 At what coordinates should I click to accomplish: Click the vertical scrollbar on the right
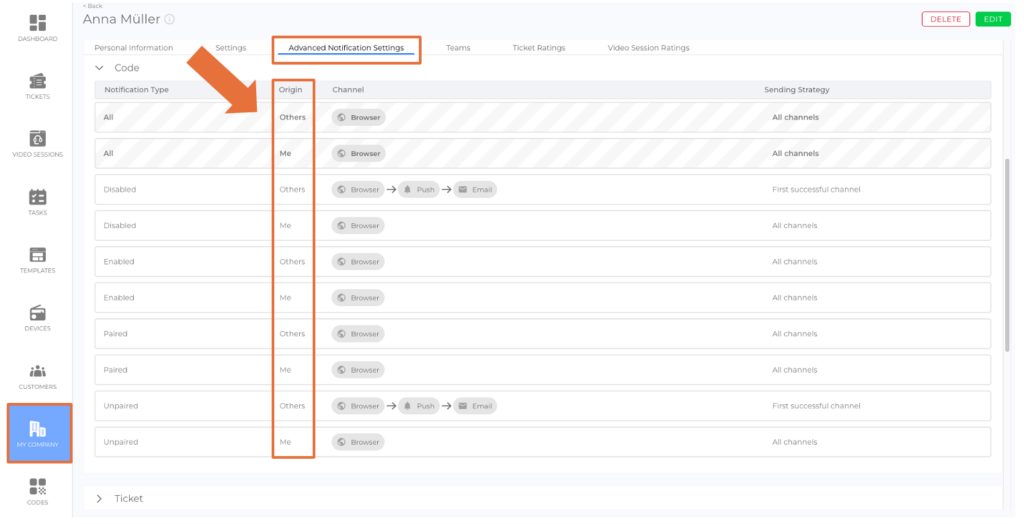(x=1007, y=250)
